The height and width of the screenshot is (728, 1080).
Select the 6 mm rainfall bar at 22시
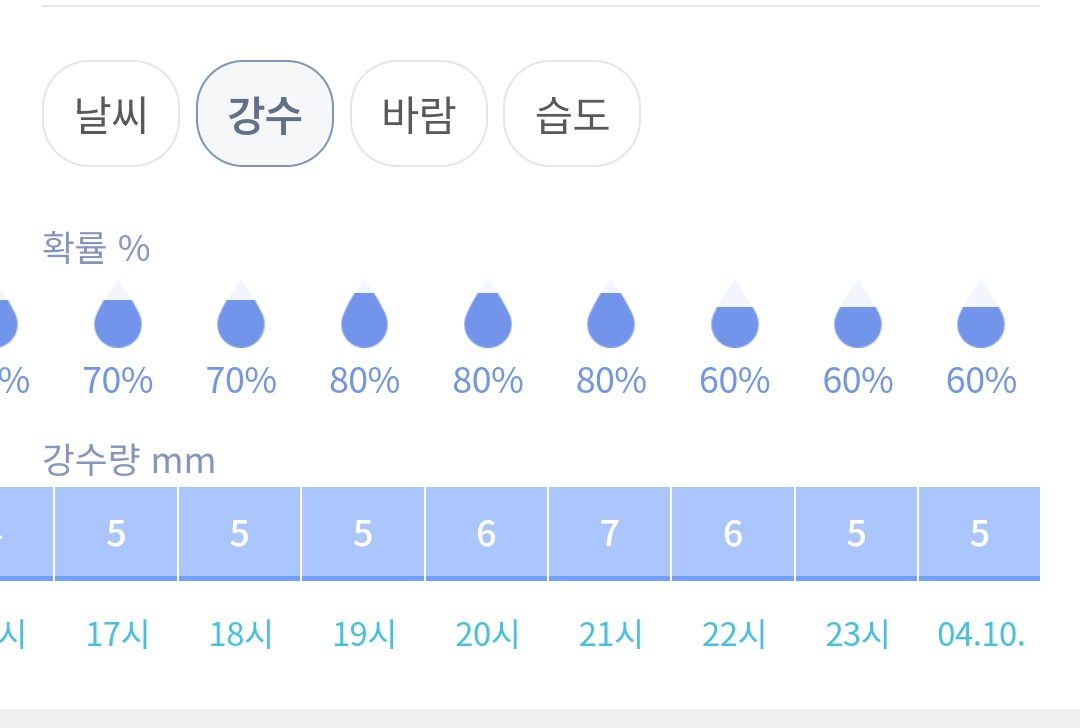[733, 534]
